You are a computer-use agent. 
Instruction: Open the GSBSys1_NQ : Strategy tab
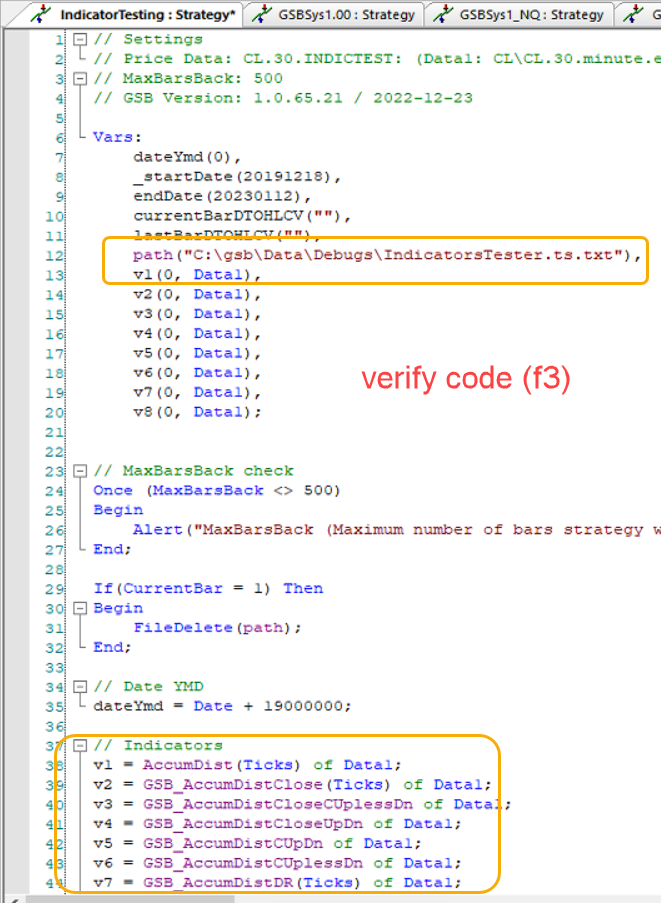click(531, 14)
